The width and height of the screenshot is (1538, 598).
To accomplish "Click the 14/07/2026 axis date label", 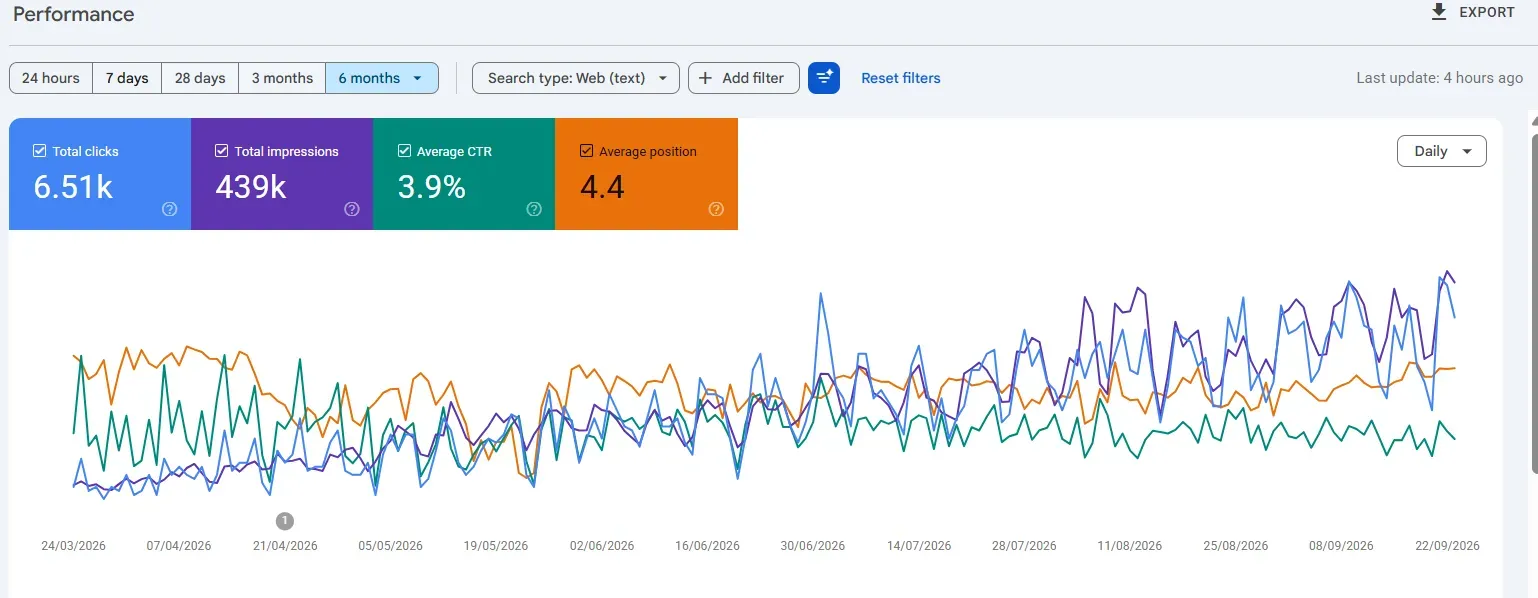I will tap(919, 546).
